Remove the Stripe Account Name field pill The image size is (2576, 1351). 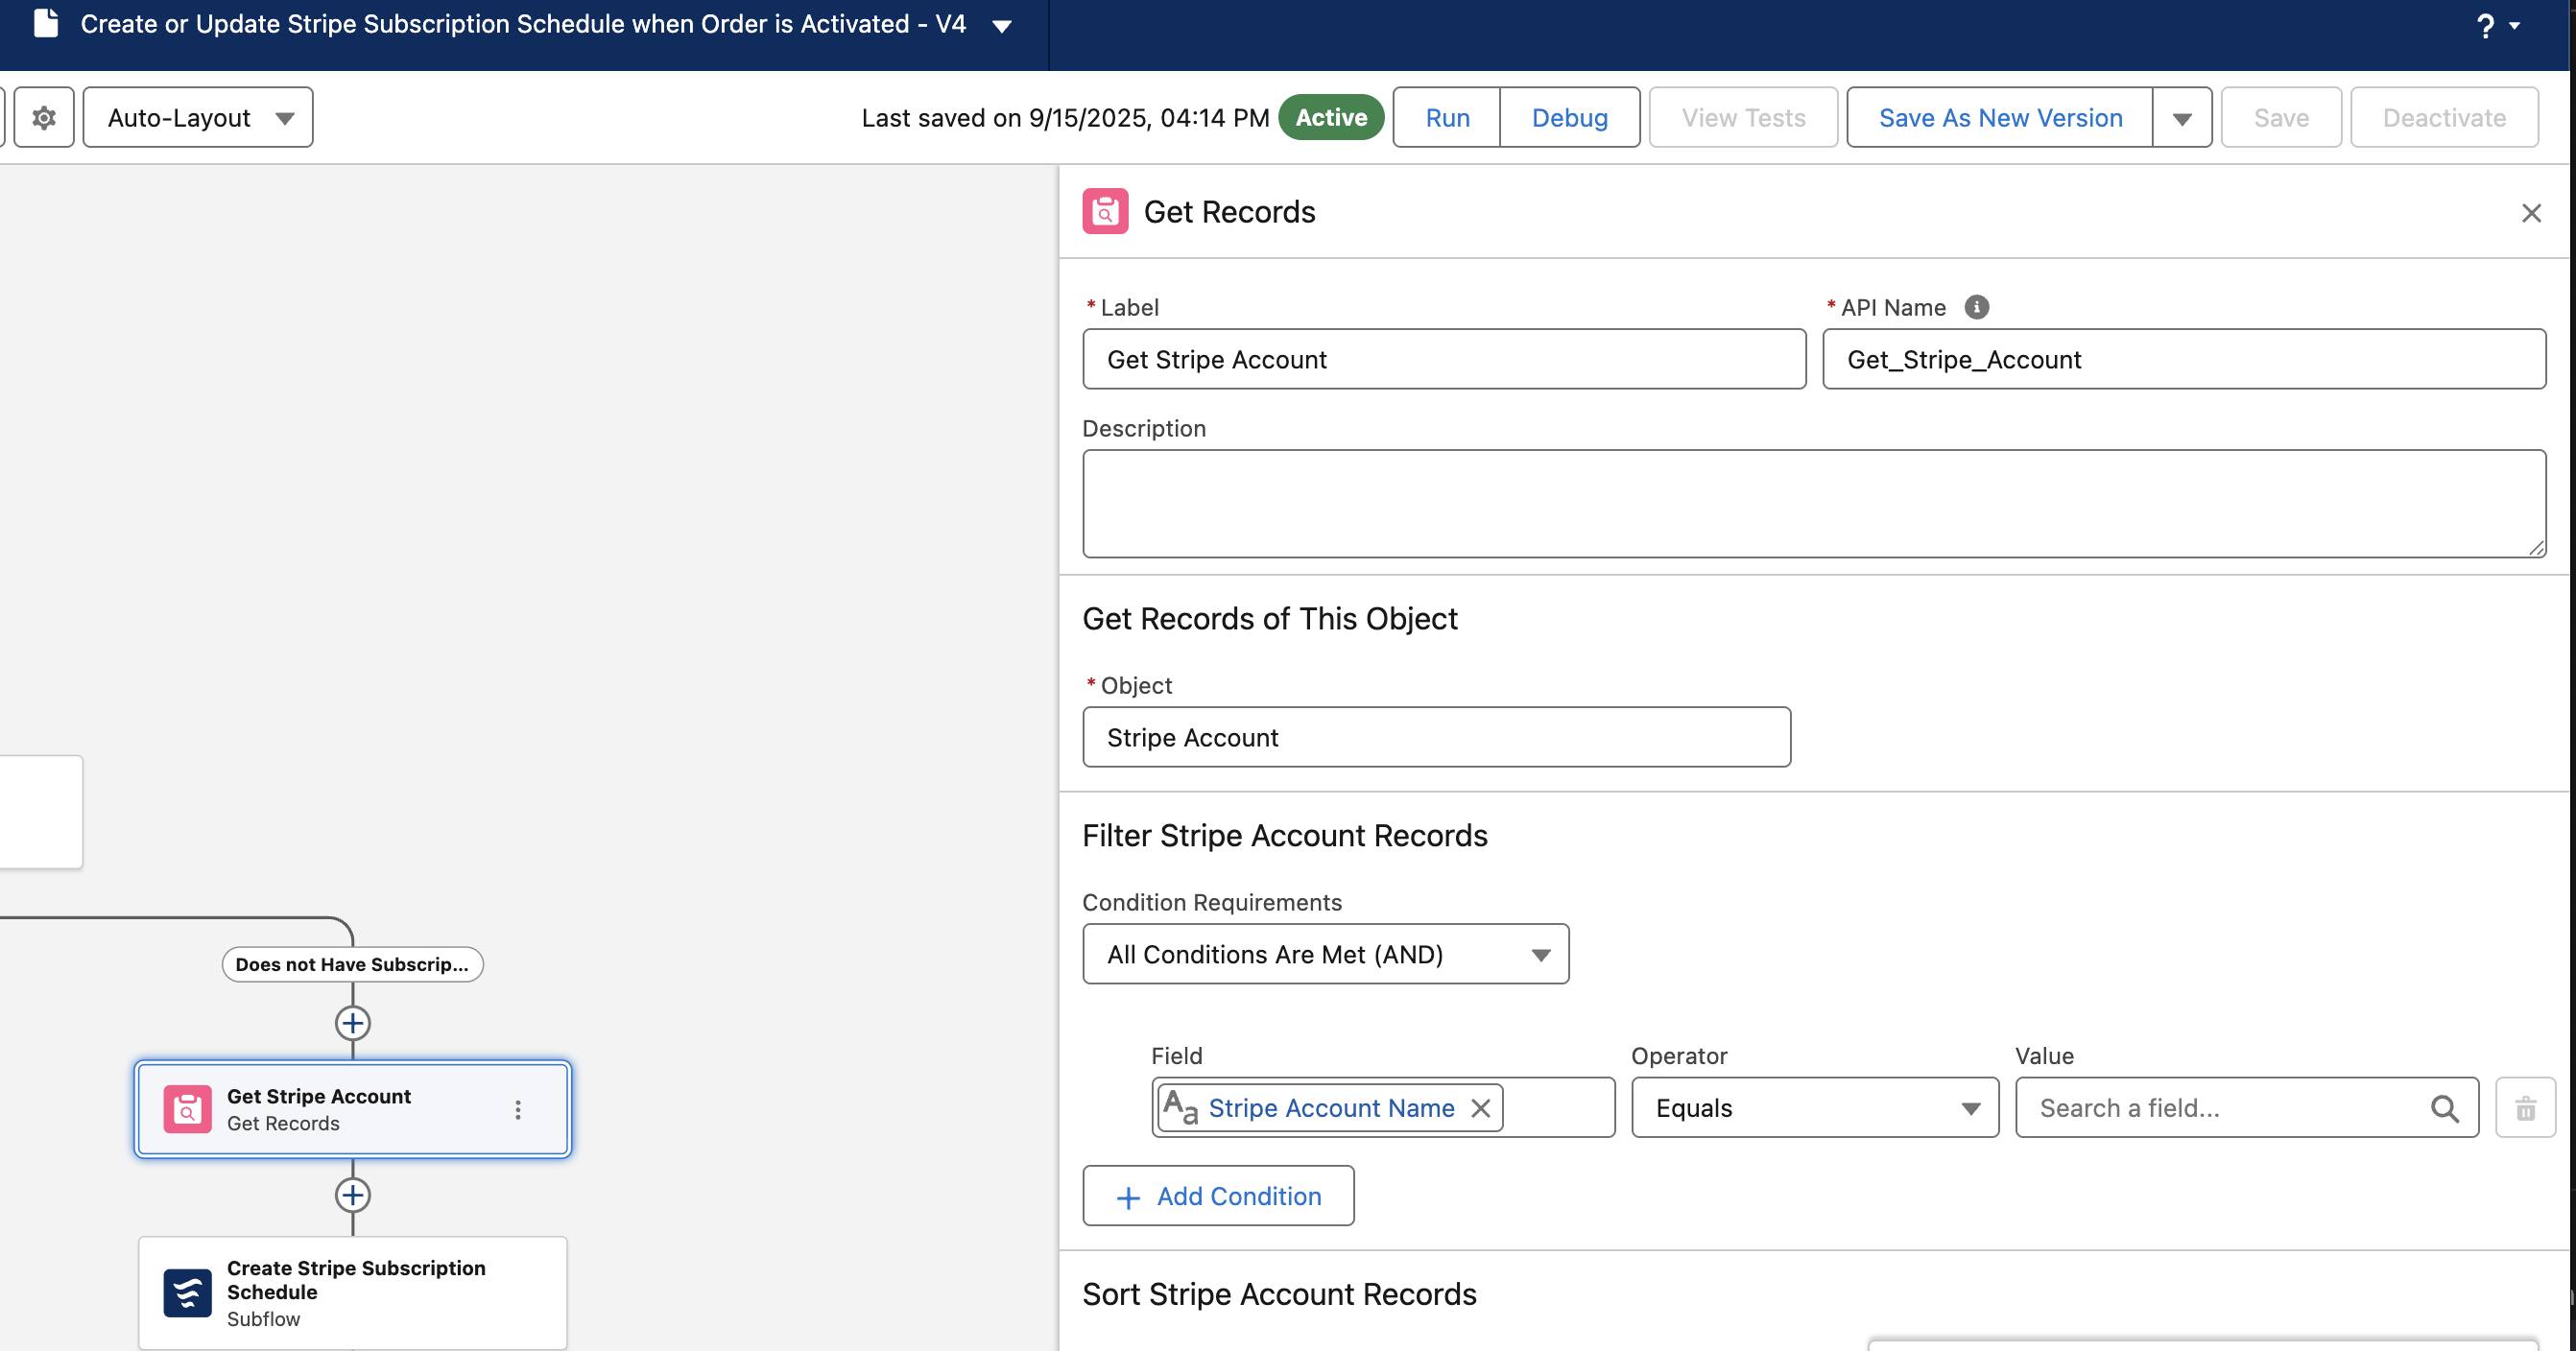click(1480, 1107)
